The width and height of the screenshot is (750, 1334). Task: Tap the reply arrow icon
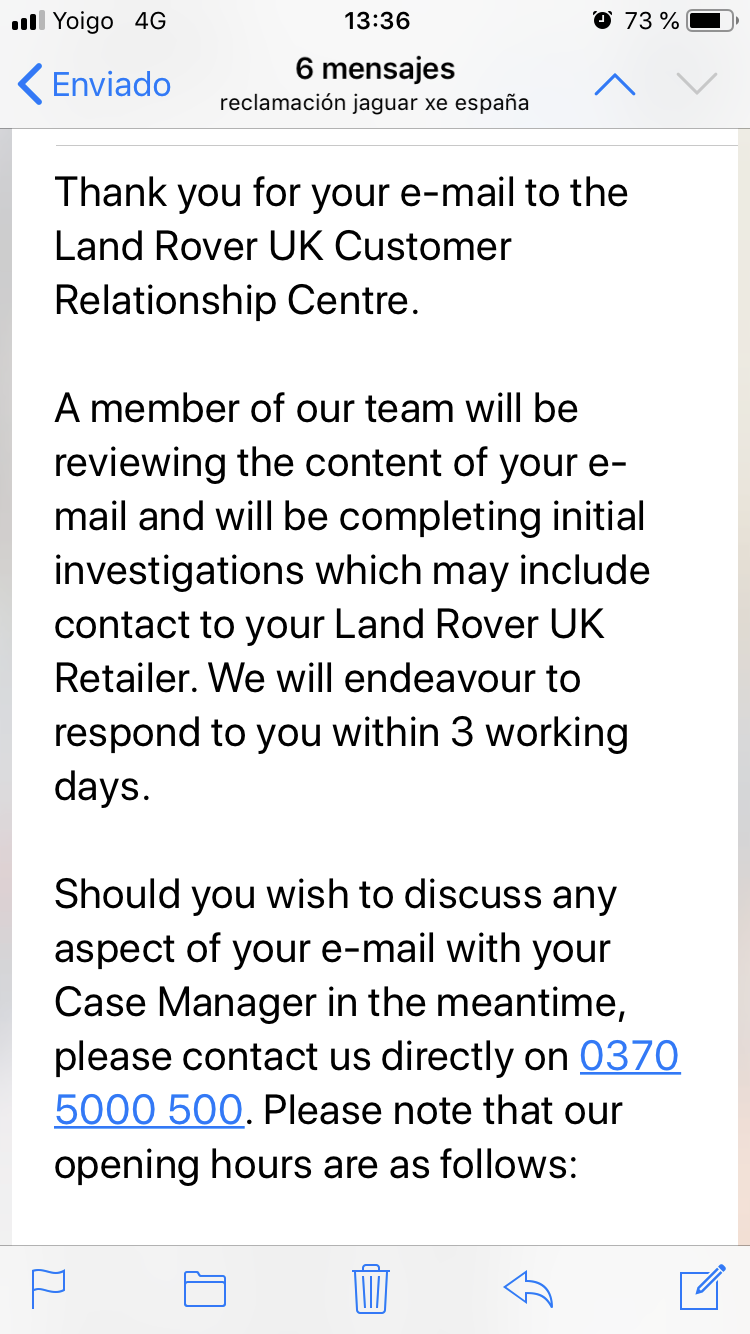tap(529, 1287)
